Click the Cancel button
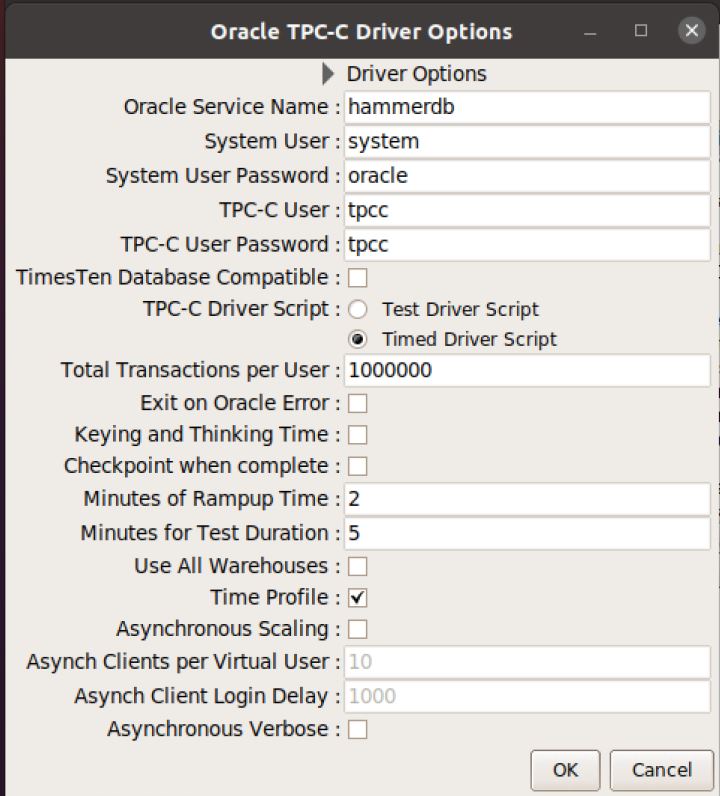The width and height of the screenshot is (720, 796). point(661,770)
